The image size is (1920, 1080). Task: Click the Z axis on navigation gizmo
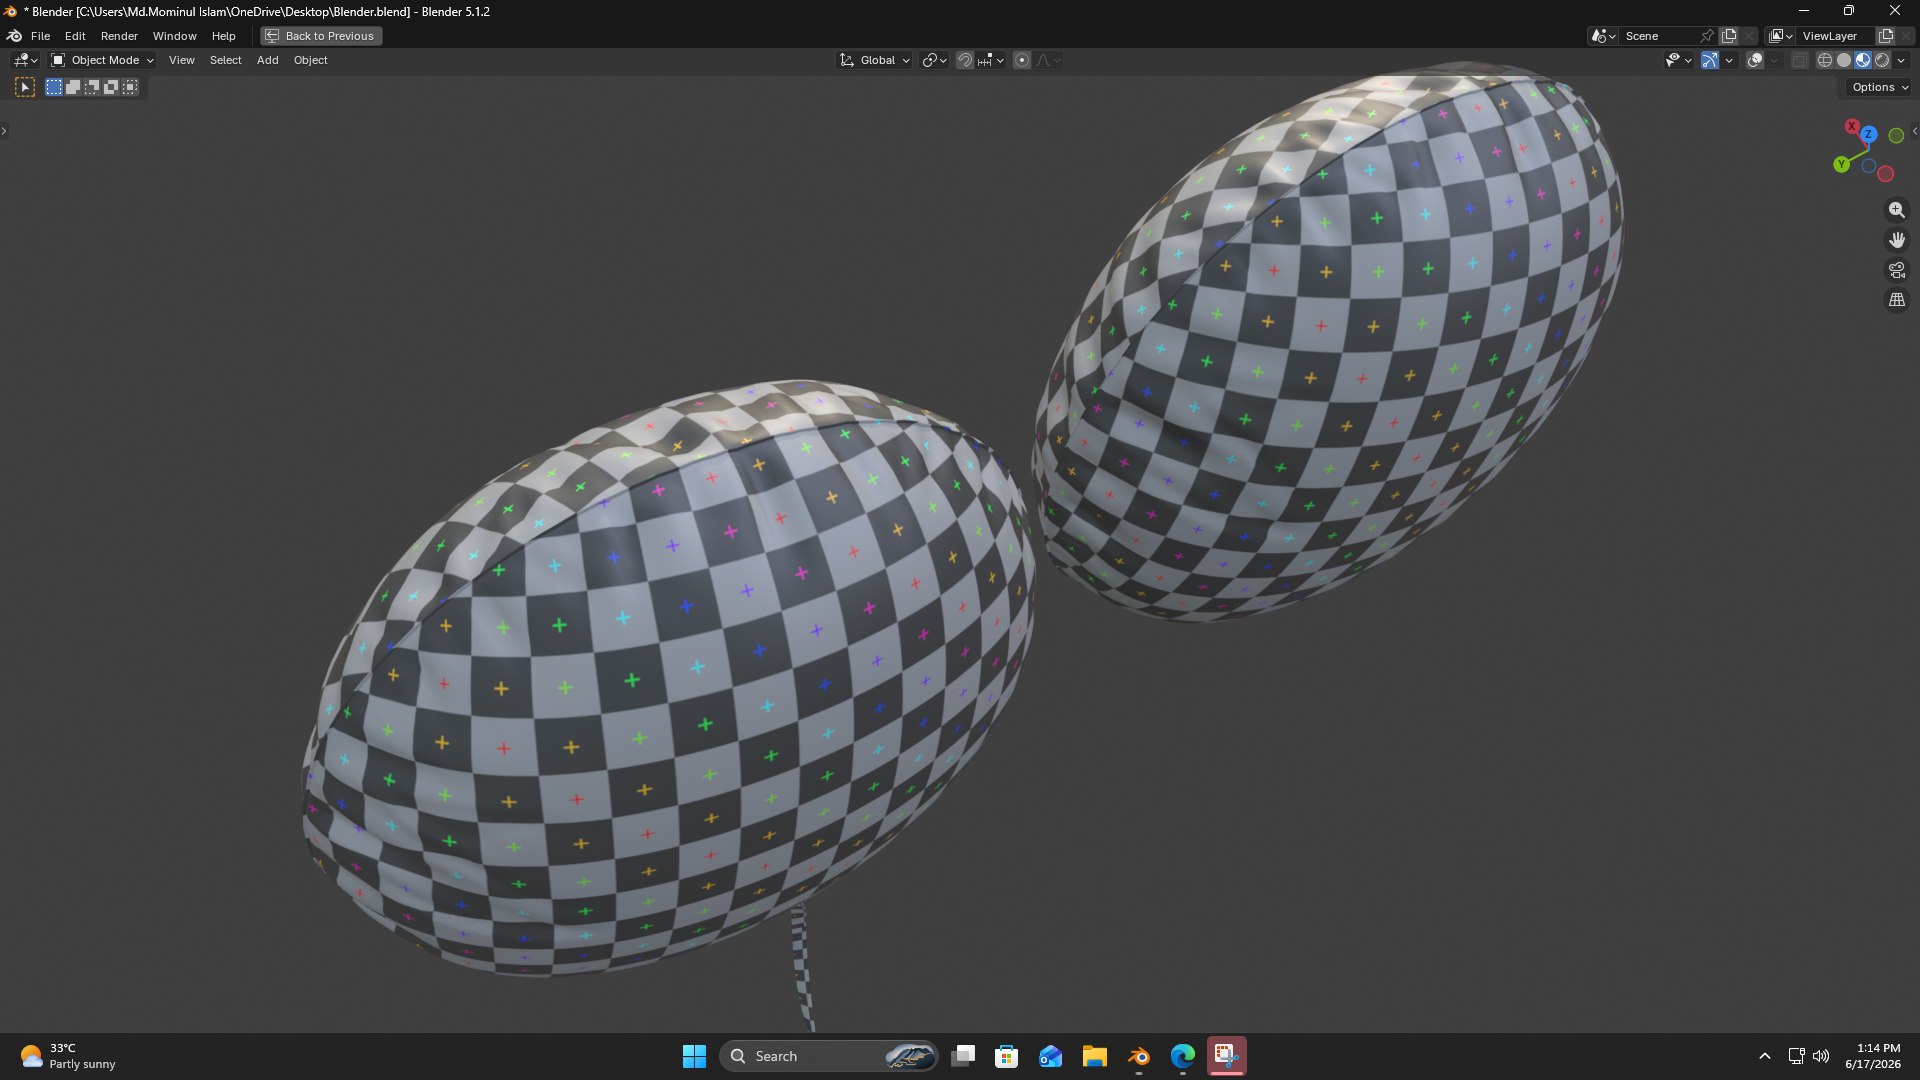tap(1867, 134)
